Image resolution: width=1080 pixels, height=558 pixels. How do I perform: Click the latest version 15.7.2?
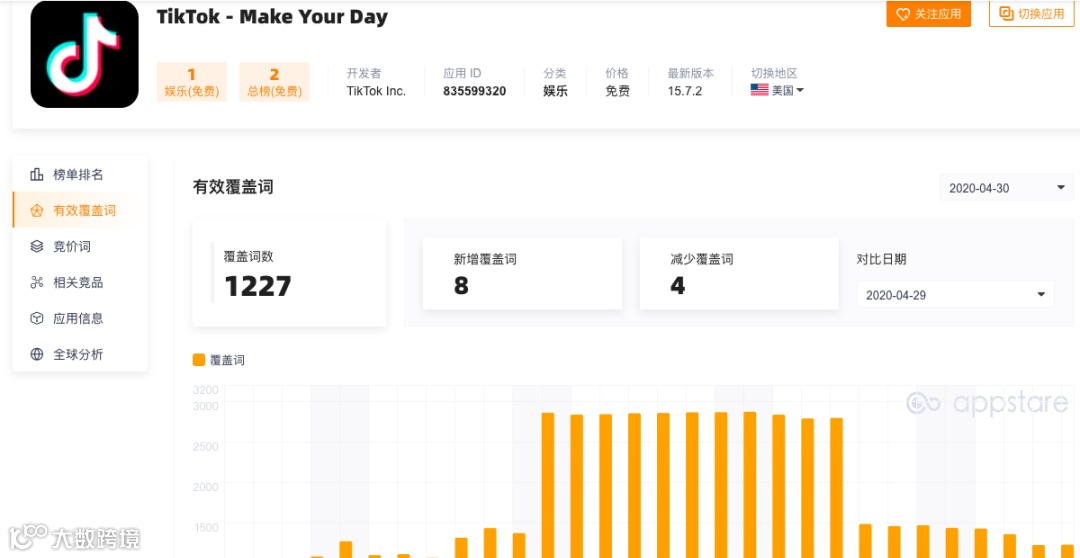685,91
